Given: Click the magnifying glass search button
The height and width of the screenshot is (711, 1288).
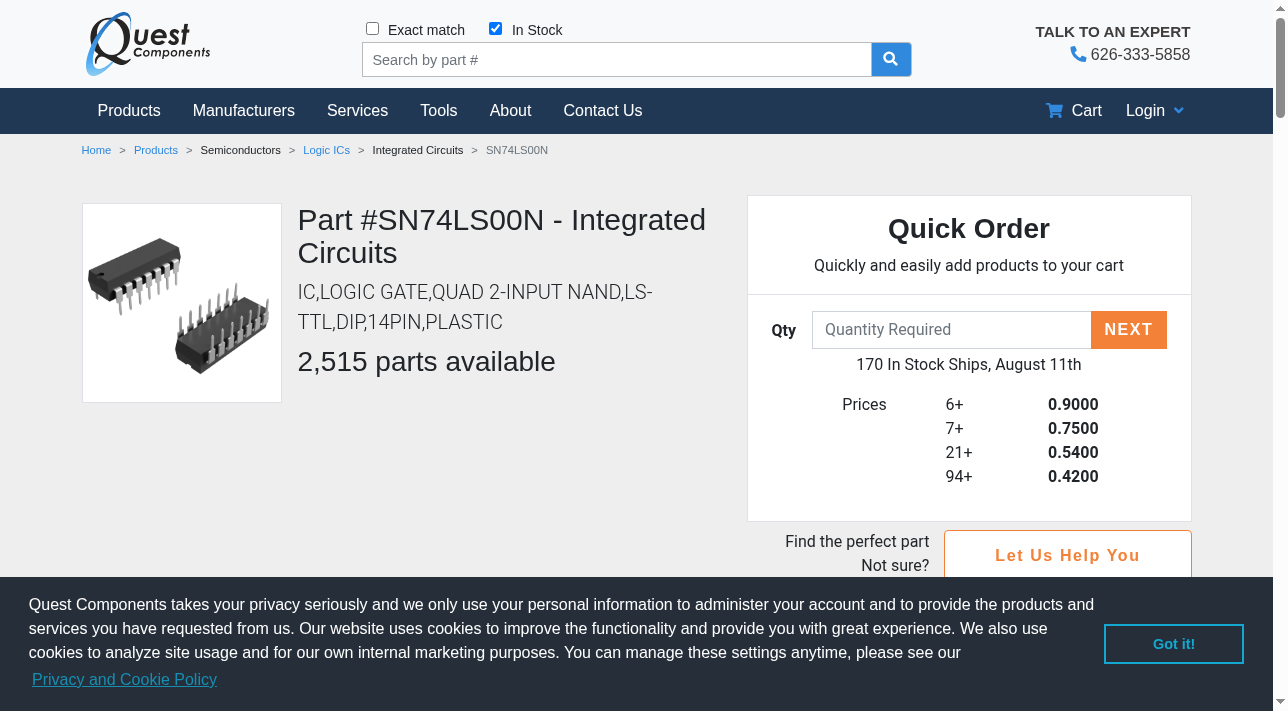Looking at the screenshot, I should click(891, 59).
